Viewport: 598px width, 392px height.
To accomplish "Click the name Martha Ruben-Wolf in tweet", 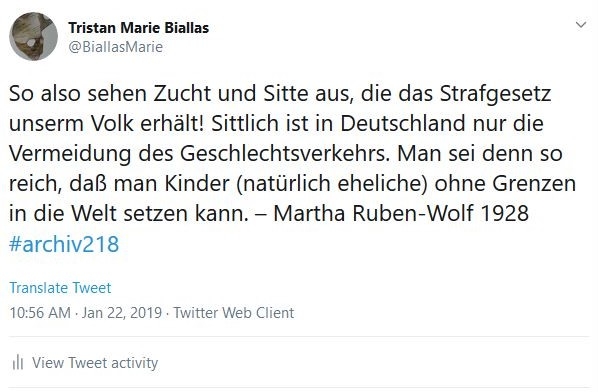I will click(x=373, y=214).
